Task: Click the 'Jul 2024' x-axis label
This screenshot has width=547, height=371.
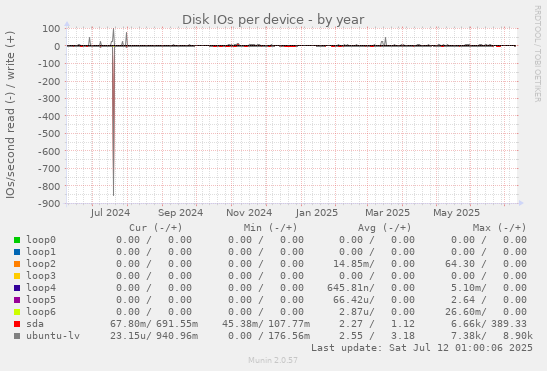Action: coord(110,213)
